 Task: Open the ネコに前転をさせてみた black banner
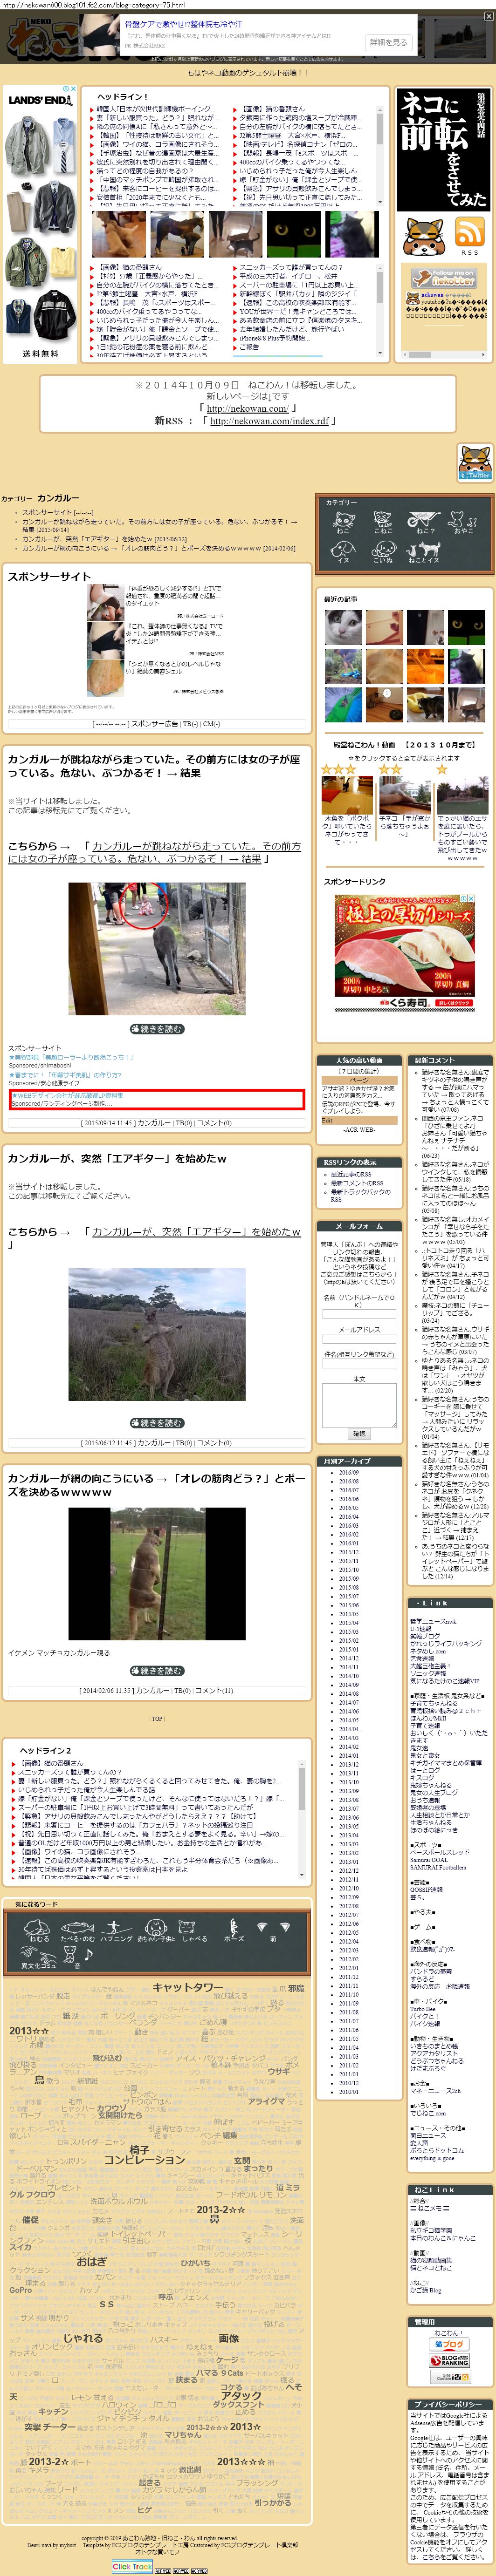pyautogui.click(x=443, y=149)
